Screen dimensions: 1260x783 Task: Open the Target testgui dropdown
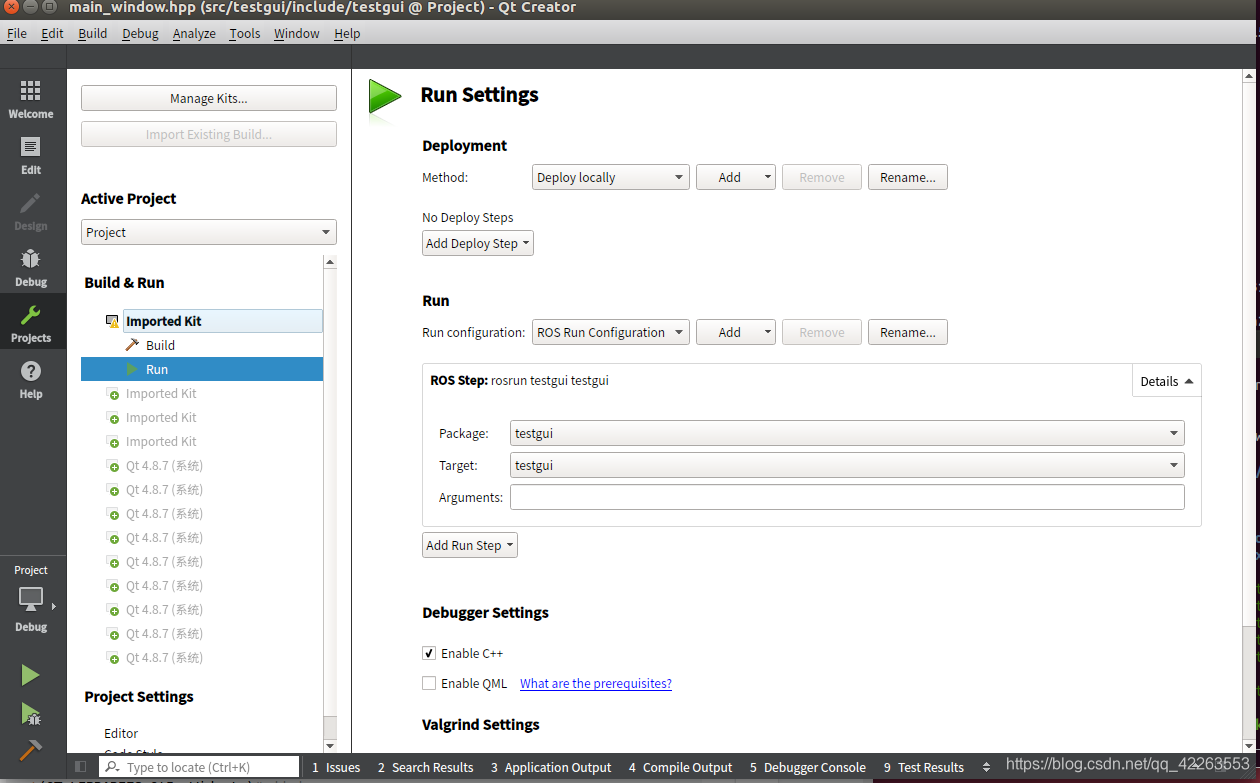[x=847, y=465]
